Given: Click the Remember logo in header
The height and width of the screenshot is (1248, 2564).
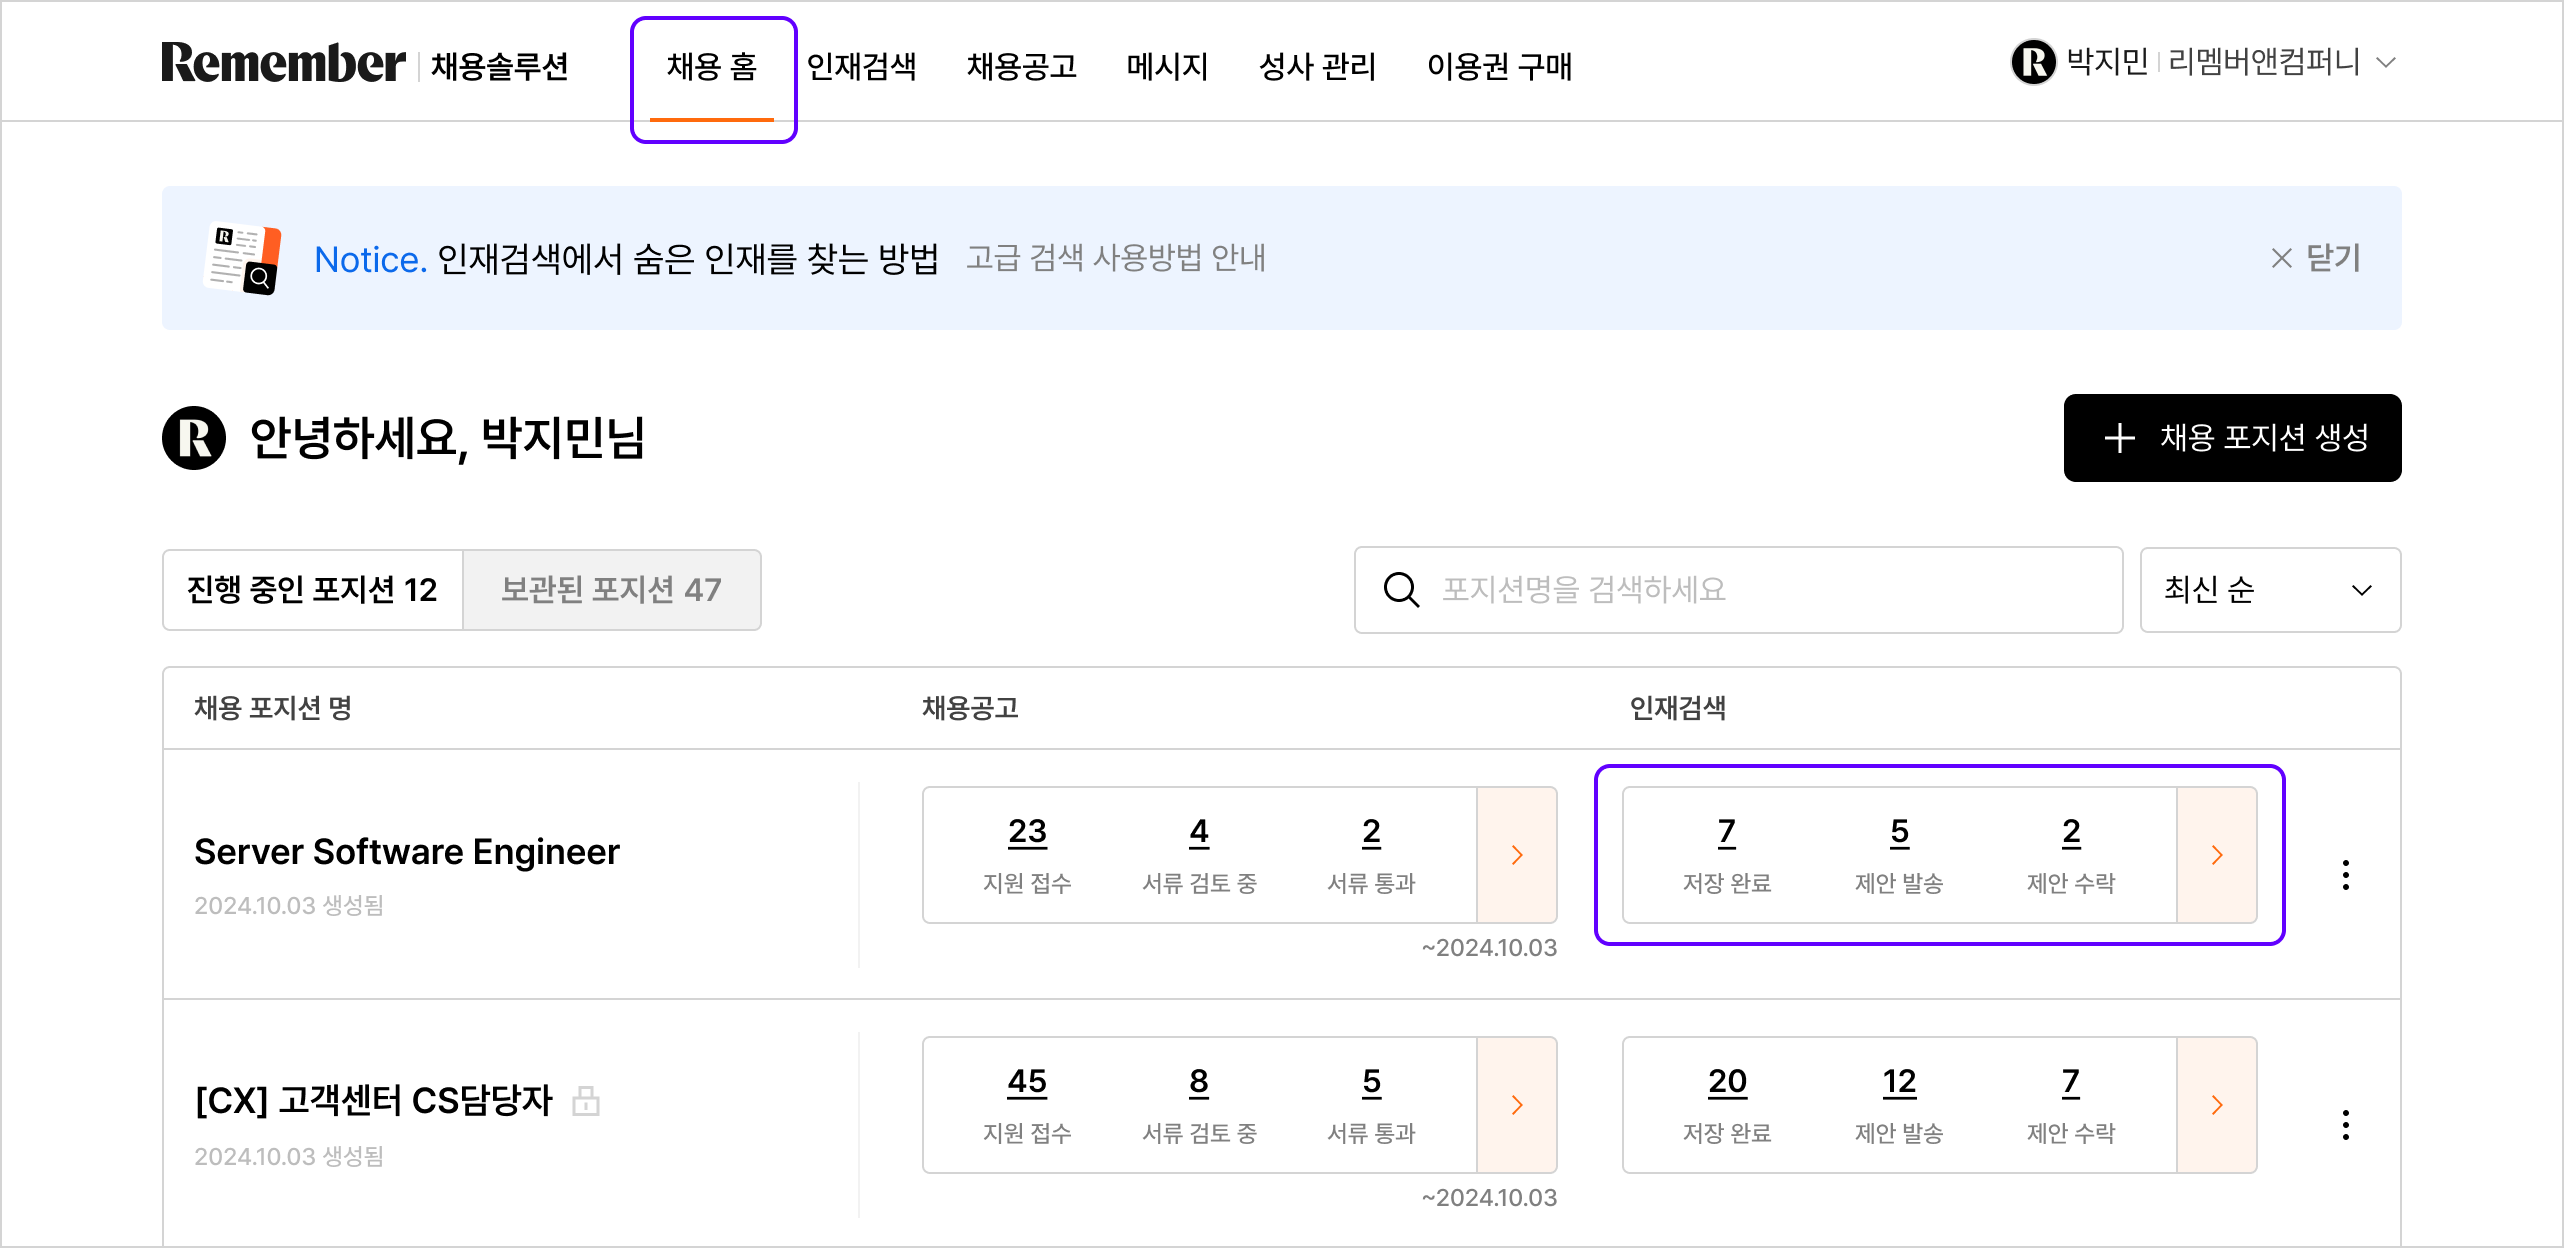Looking at the screenshot, I should tap(283, 63).
